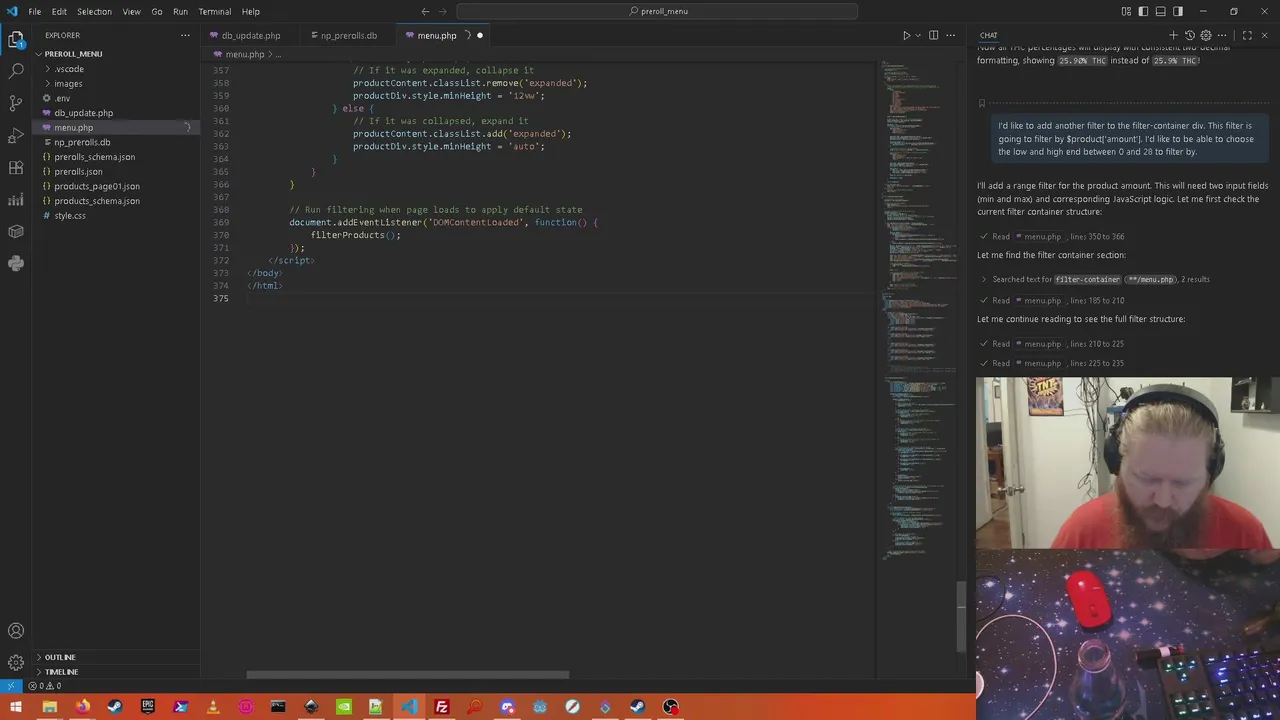Open the Accounts icon in activity bar
This screenshot has width=1280, height=720.
[x=16, y=631]
